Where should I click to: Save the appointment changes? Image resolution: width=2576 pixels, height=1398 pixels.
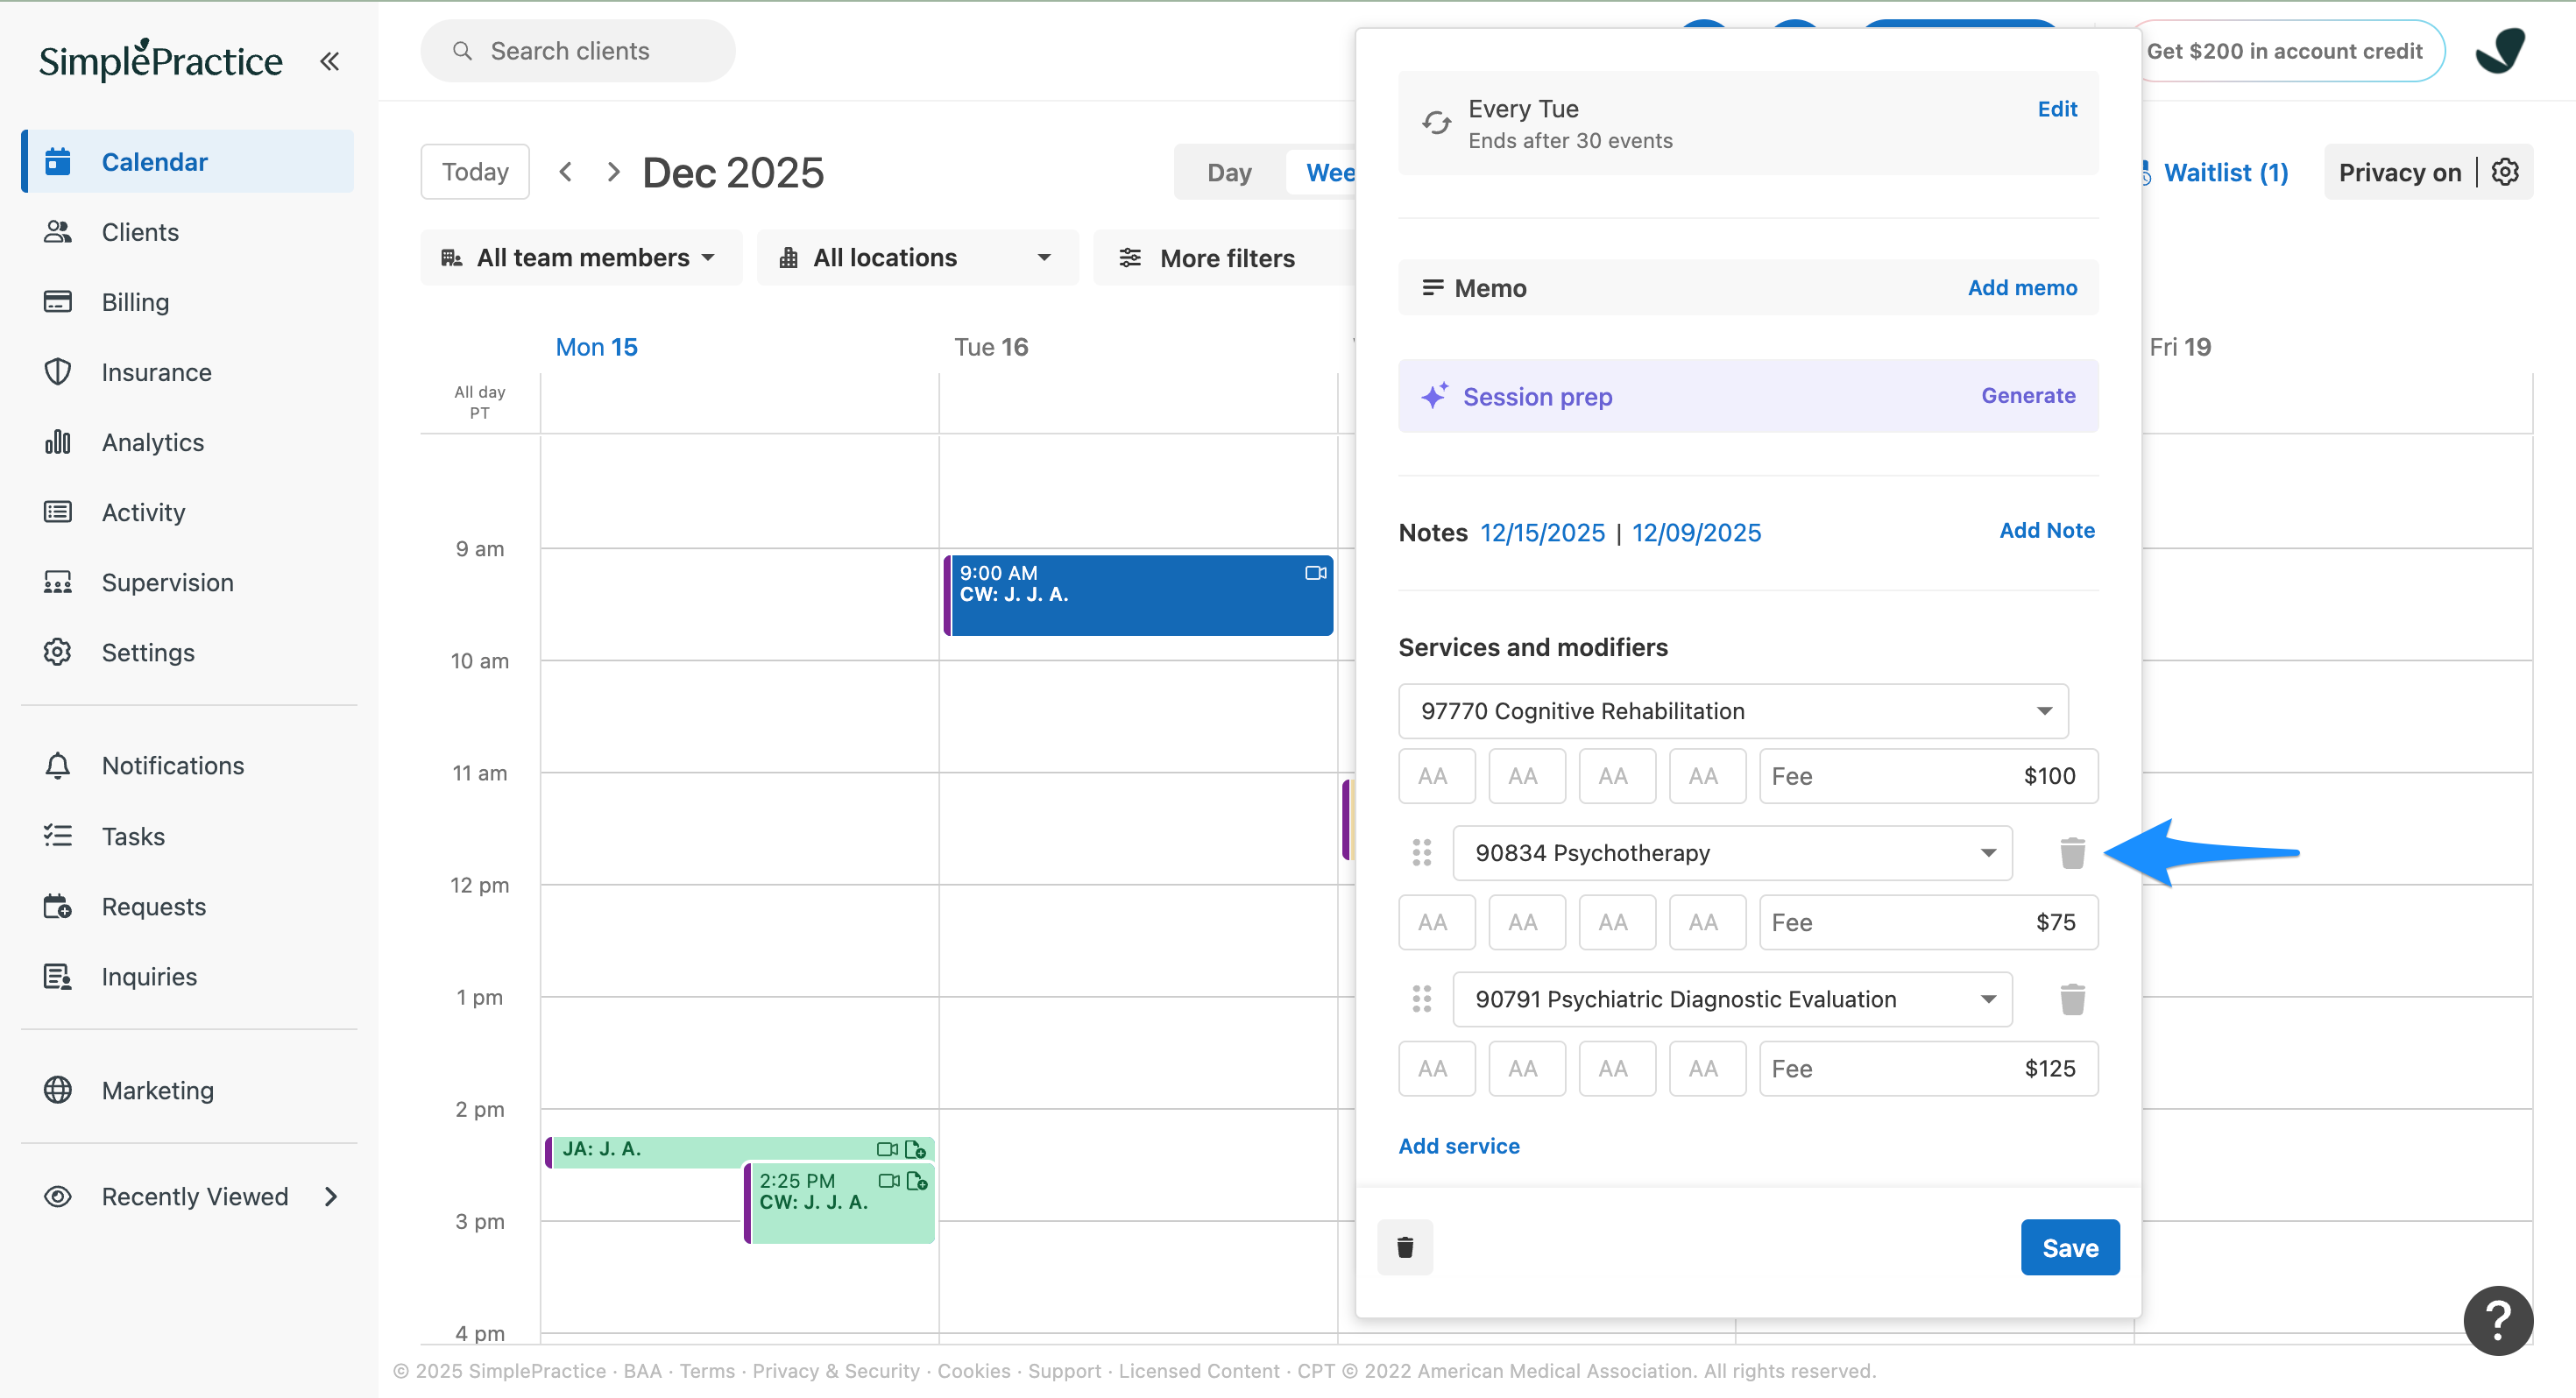pos(2069,1247)
